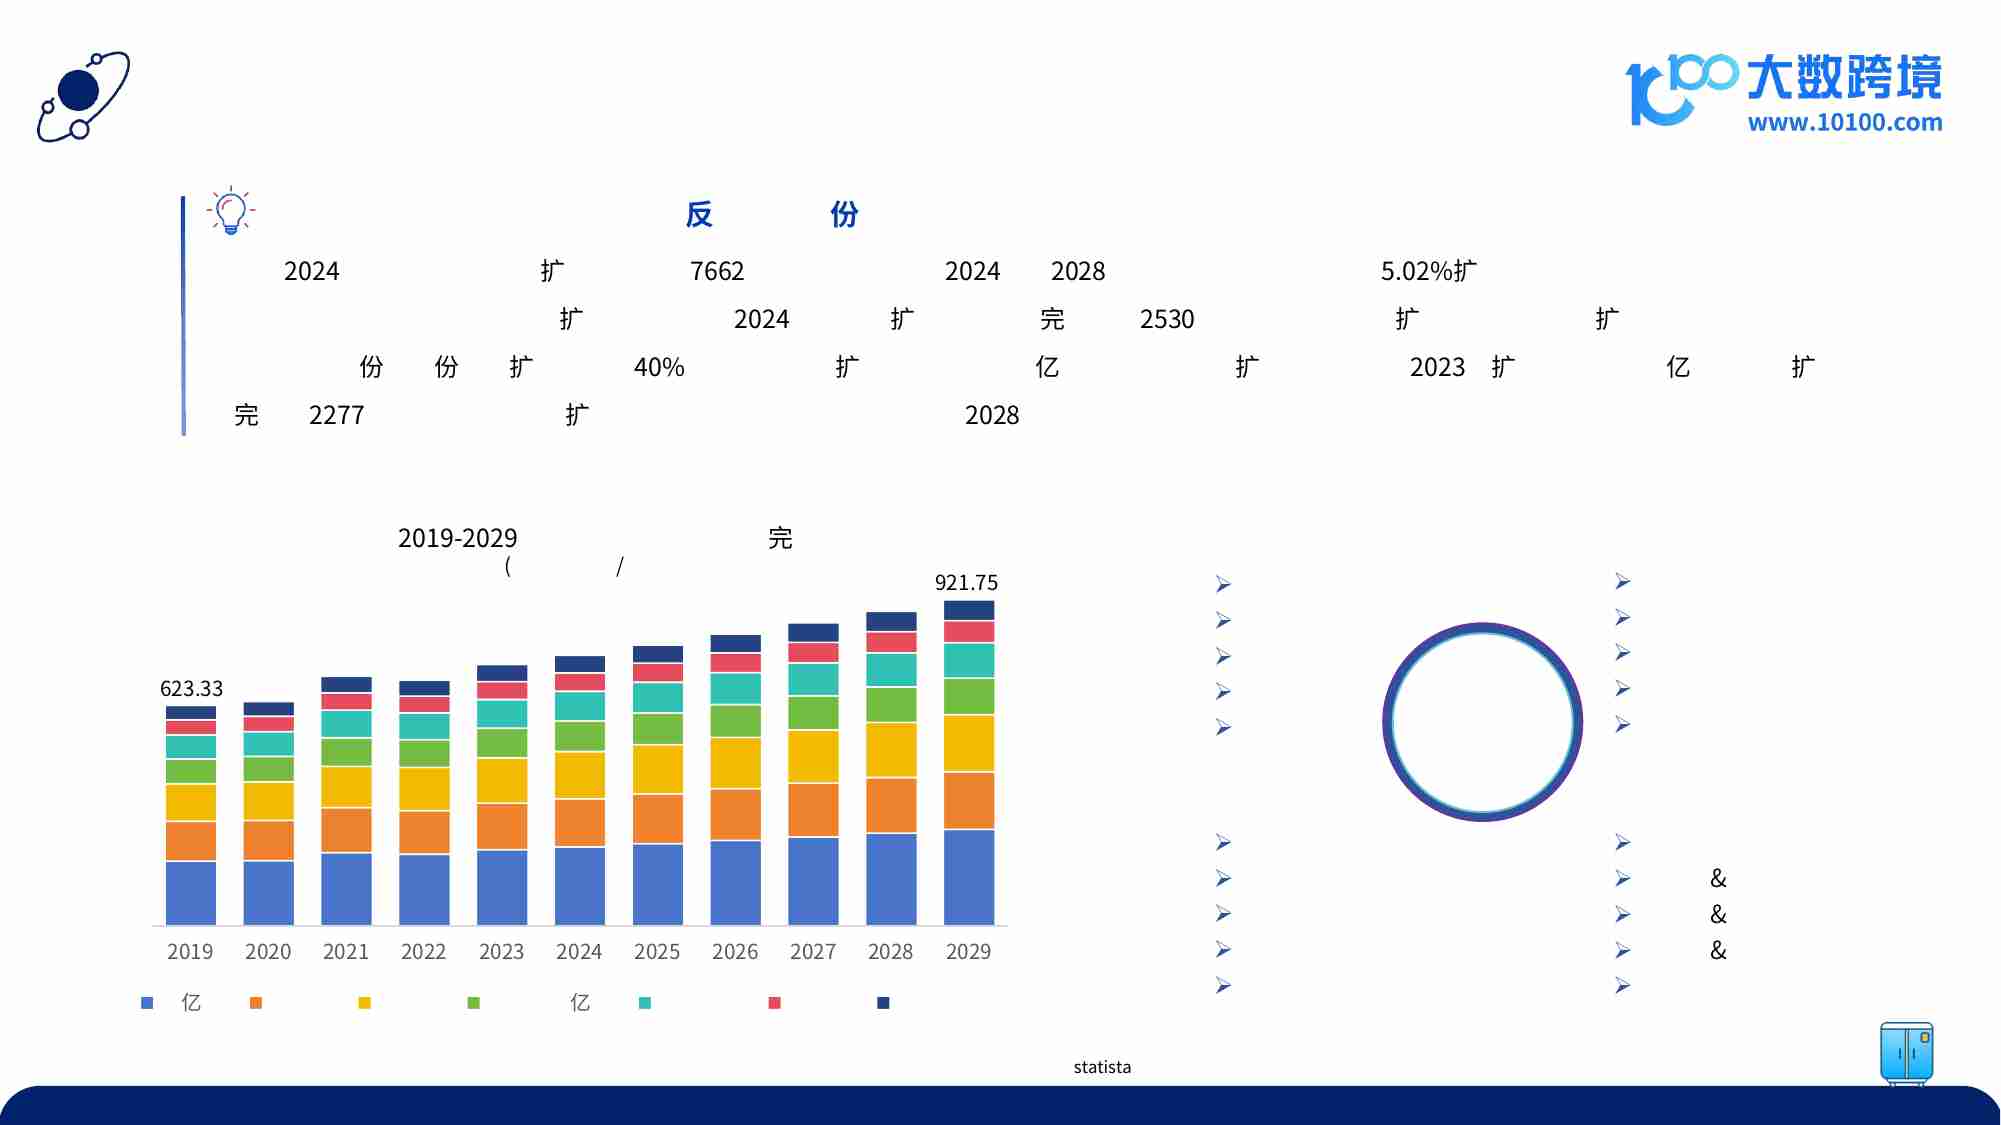This screenshot has width=2001, height=1125.
Task: Click the orange segment of the 2024 bar
Action: (580, 823)
